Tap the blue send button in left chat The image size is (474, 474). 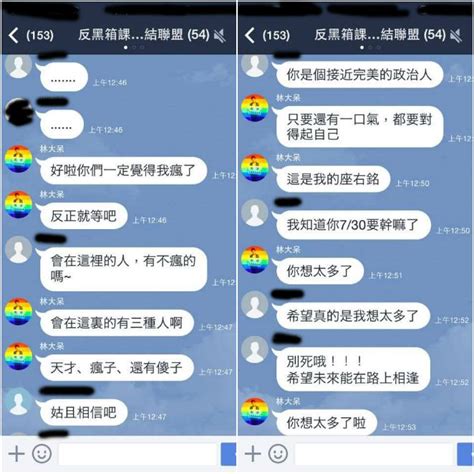(228, 454)
